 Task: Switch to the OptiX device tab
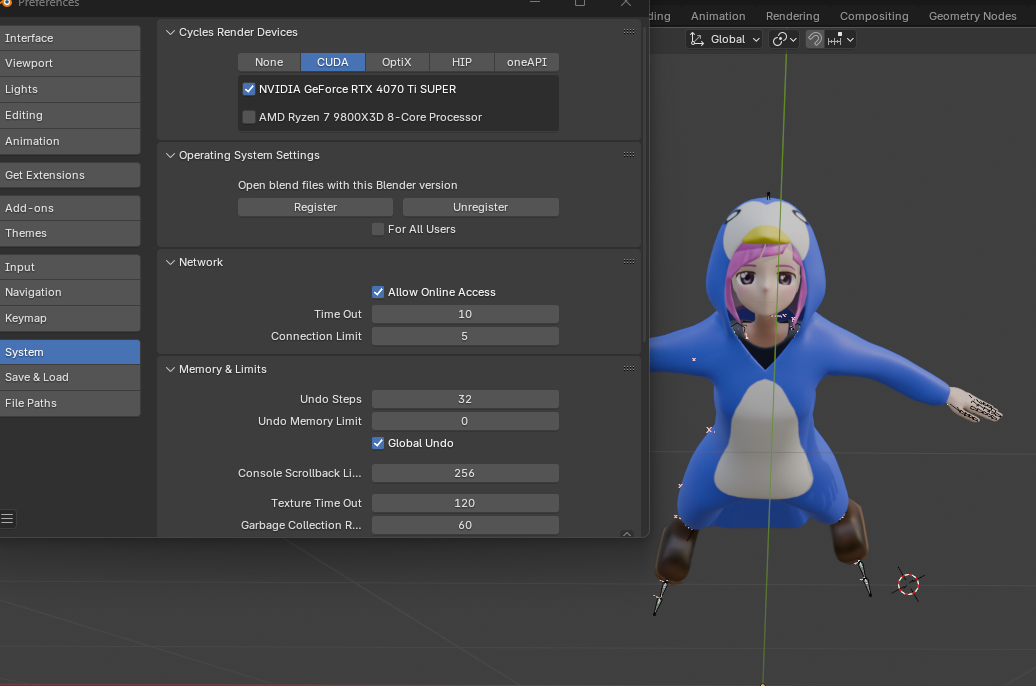(397, 62)
